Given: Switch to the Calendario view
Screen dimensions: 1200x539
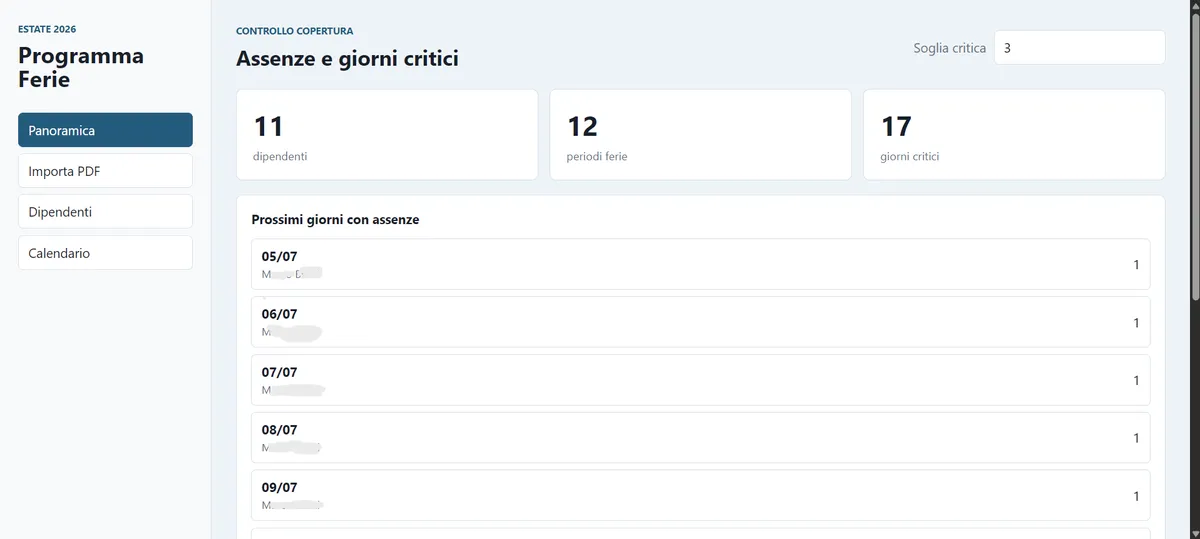Looking at the screenshot, I should point(105,253).
